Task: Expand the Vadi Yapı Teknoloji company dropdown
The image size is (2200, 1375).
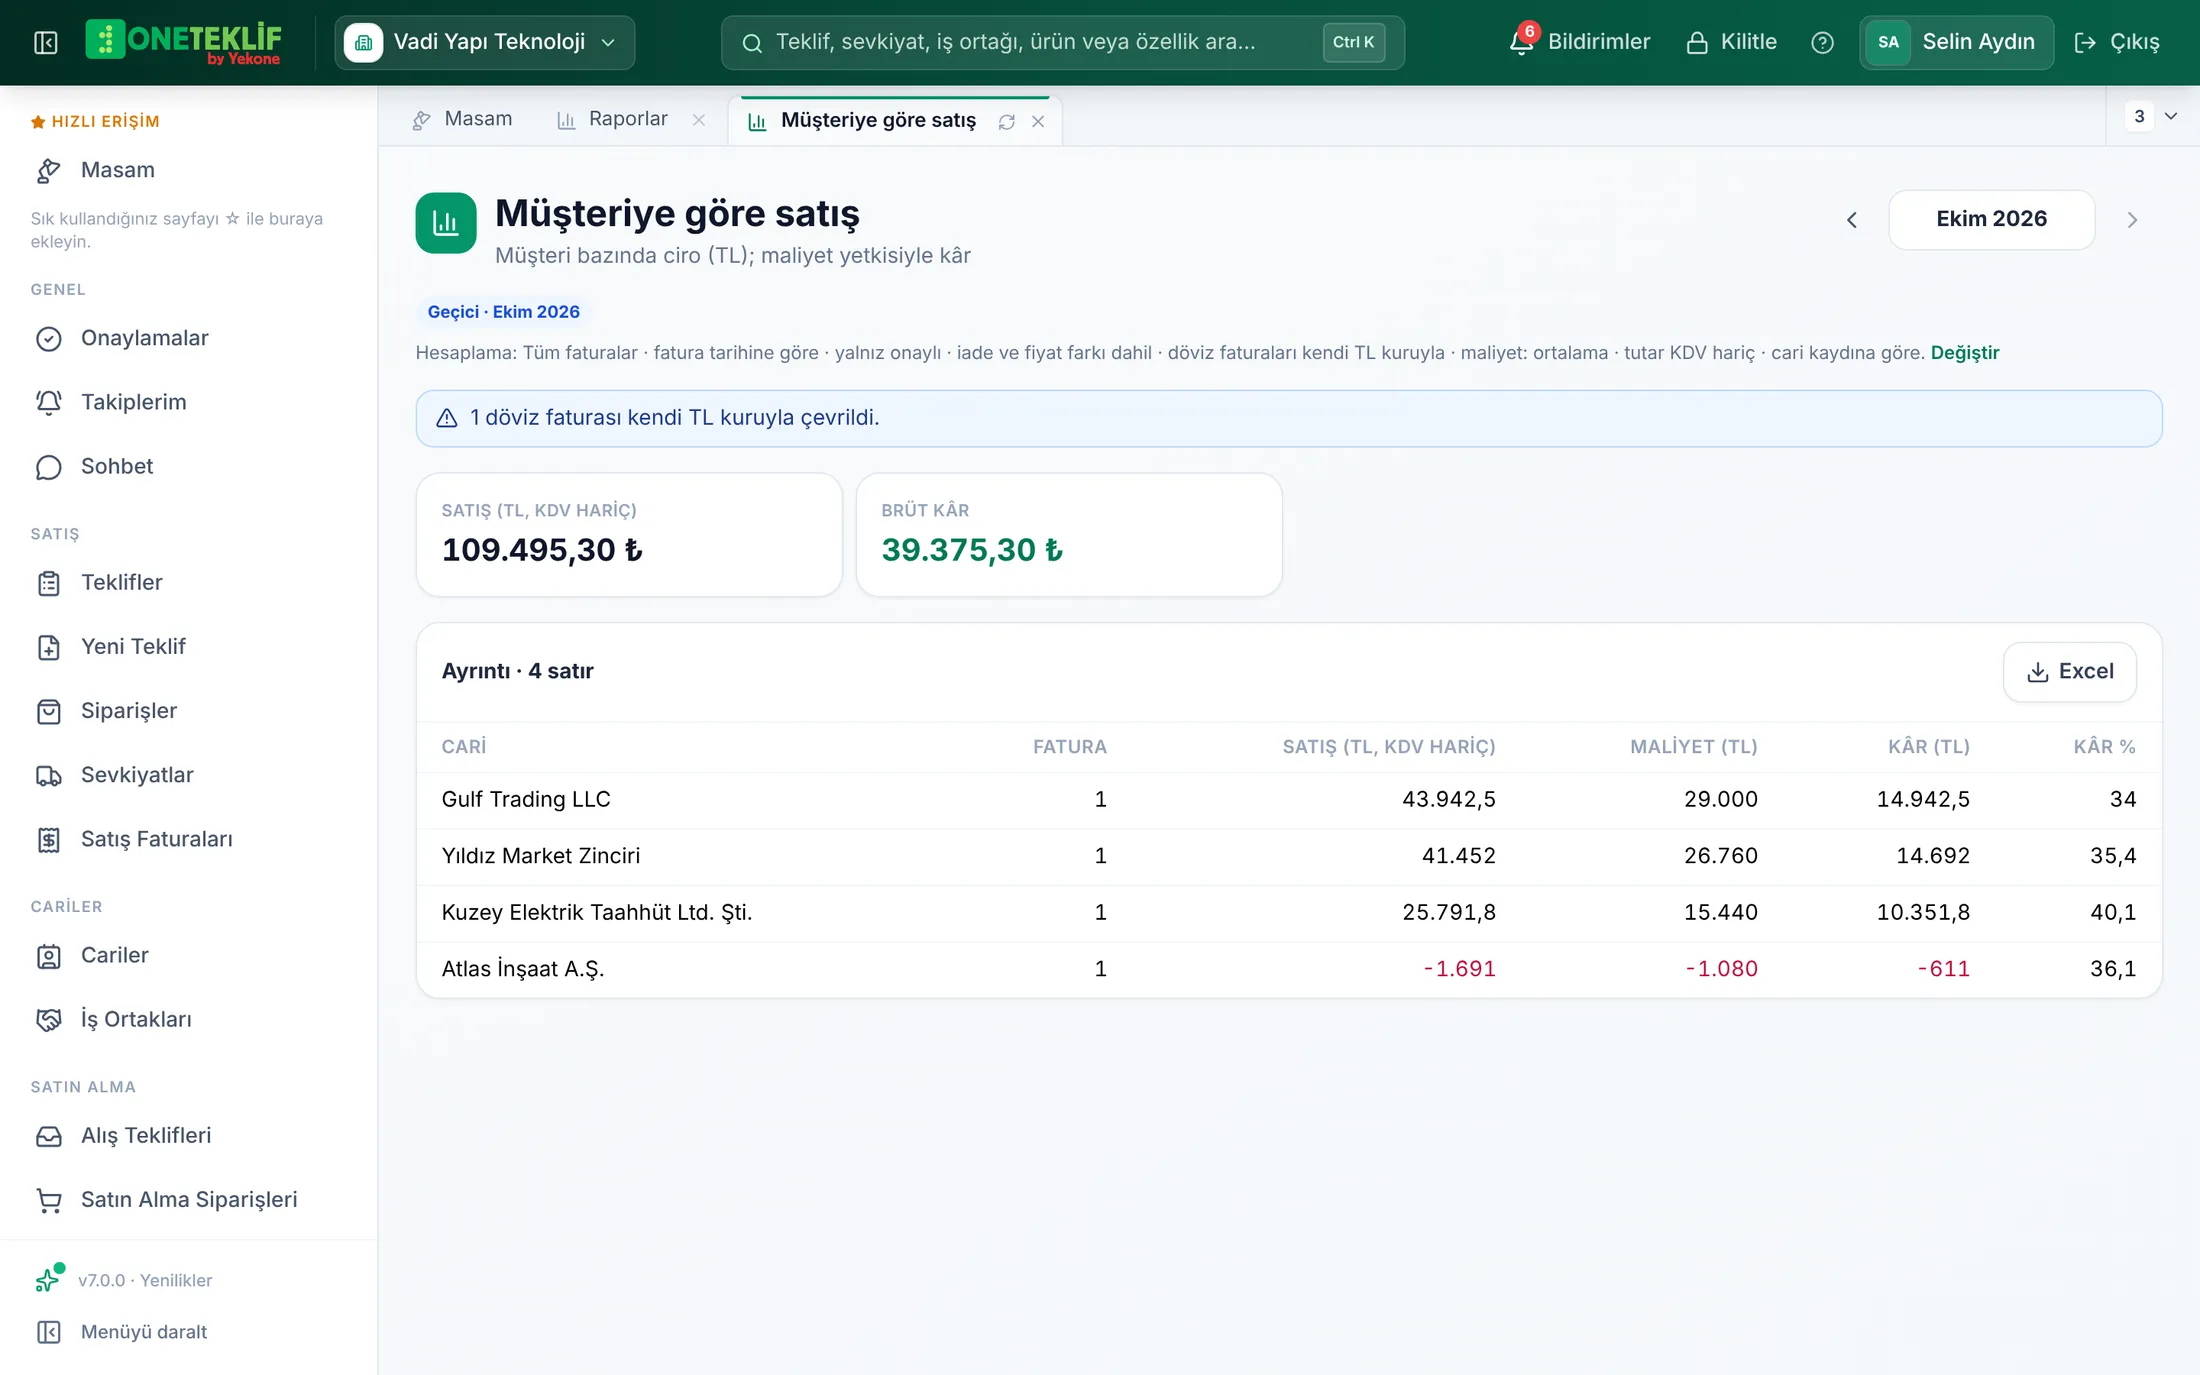Action: click(485, 42)
